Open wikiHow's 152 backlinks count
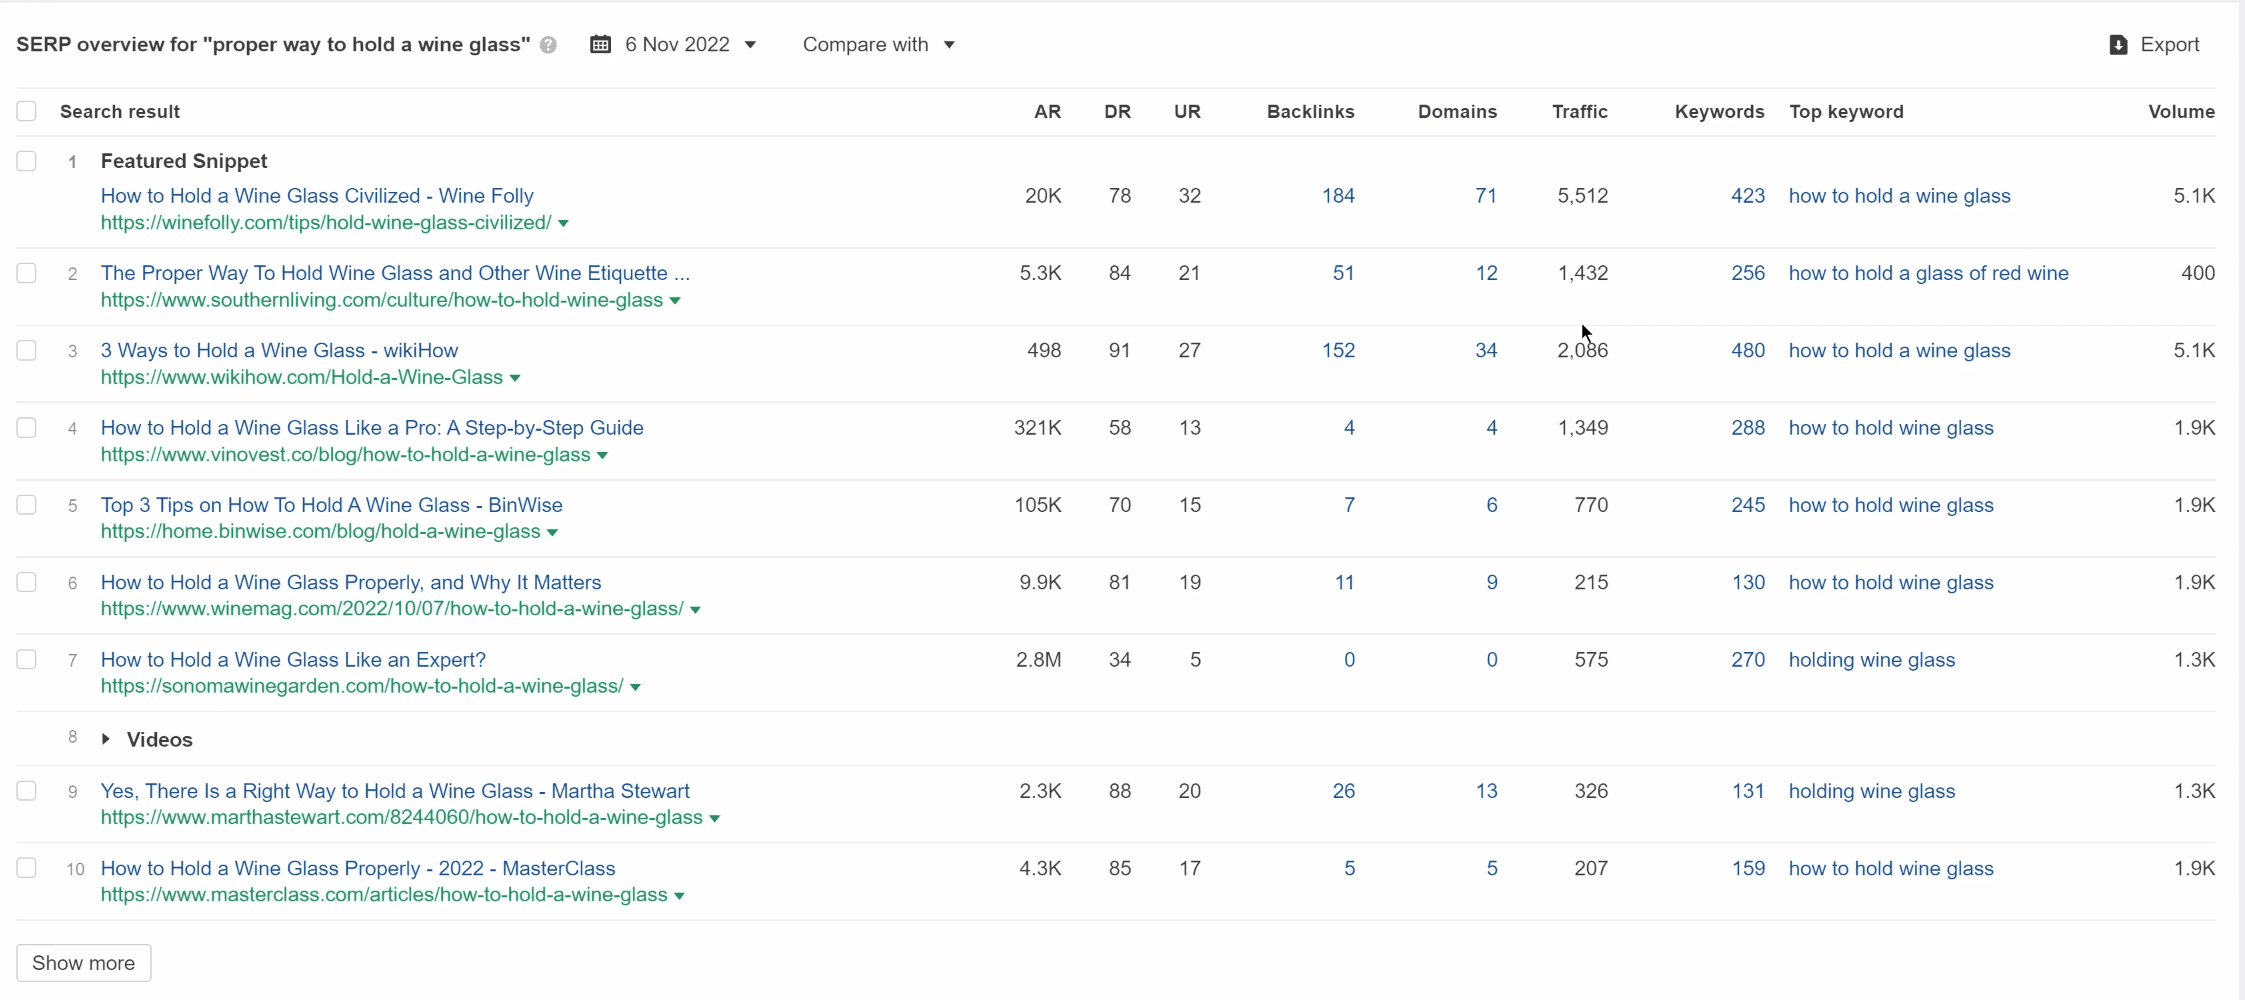 pyautogui.click(x=1338, y=350)
